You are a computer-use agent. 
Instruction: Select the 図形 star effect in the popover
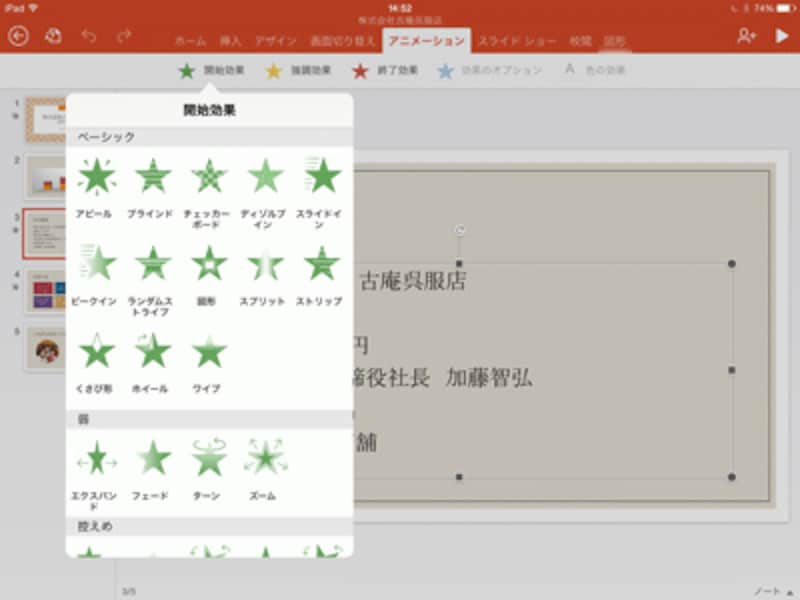pyautogui.click(x=208, y=276)
